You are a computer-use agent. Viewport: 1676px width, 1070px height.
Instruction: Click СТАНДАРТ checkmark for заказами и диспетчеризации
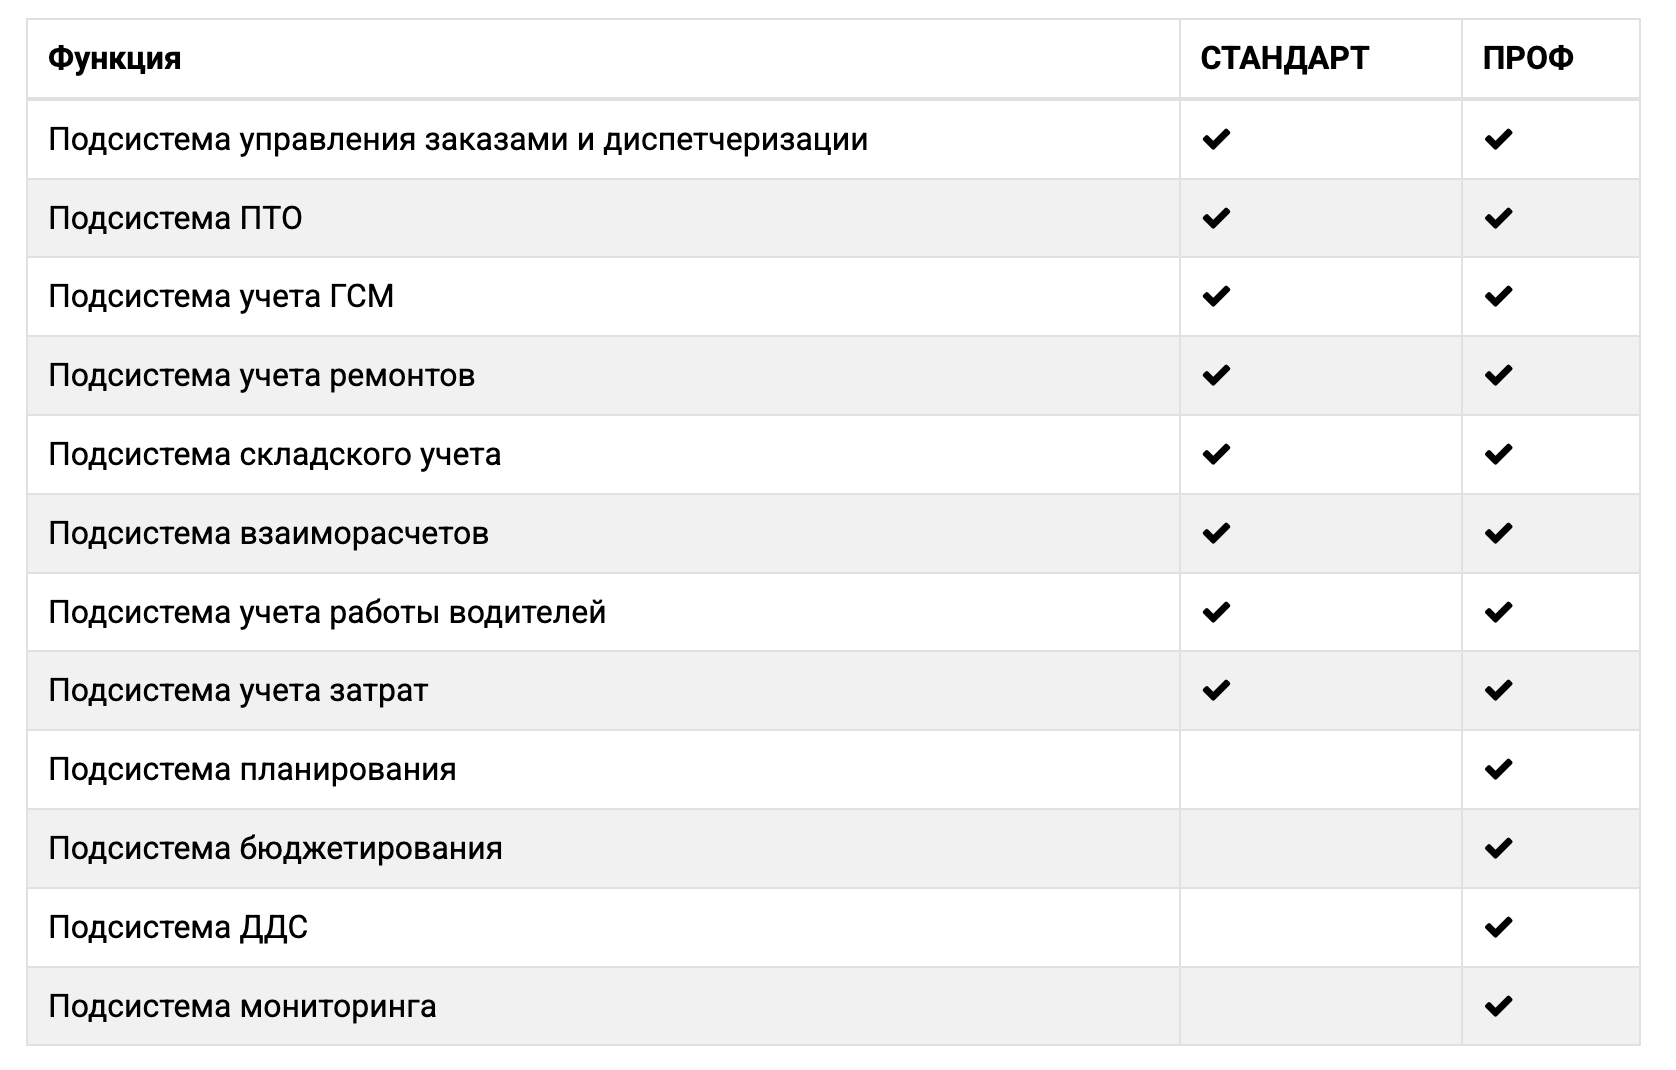click(x=1215, y=139)
